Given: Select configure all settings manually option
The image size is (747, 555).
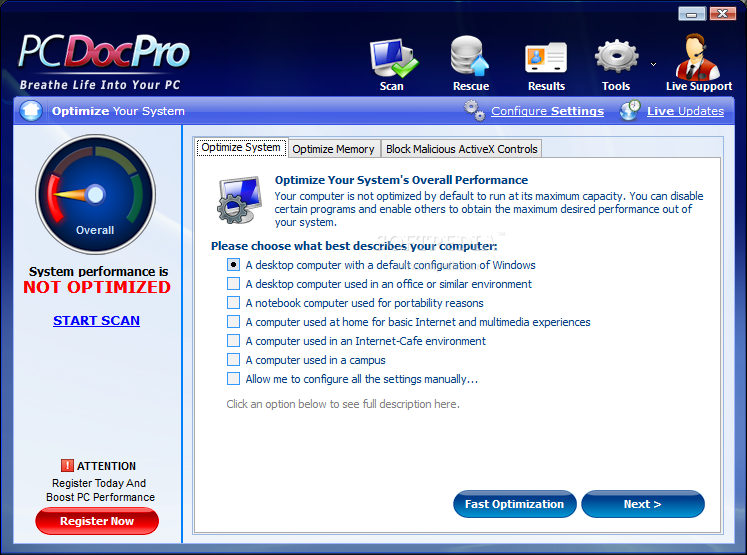Looking at the screenshot, I should click(352, 379).
